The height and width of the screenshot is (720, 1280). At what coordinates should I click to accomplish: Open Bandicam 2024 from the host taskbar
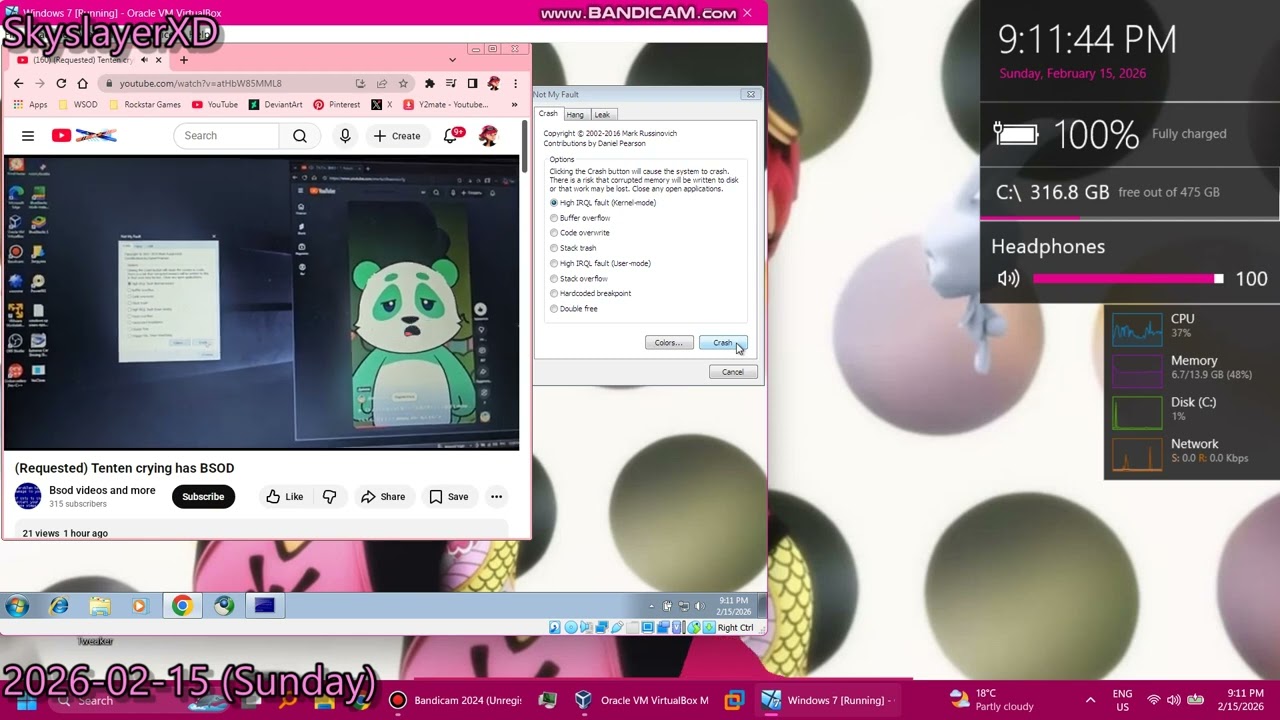(x=455, y=700)
